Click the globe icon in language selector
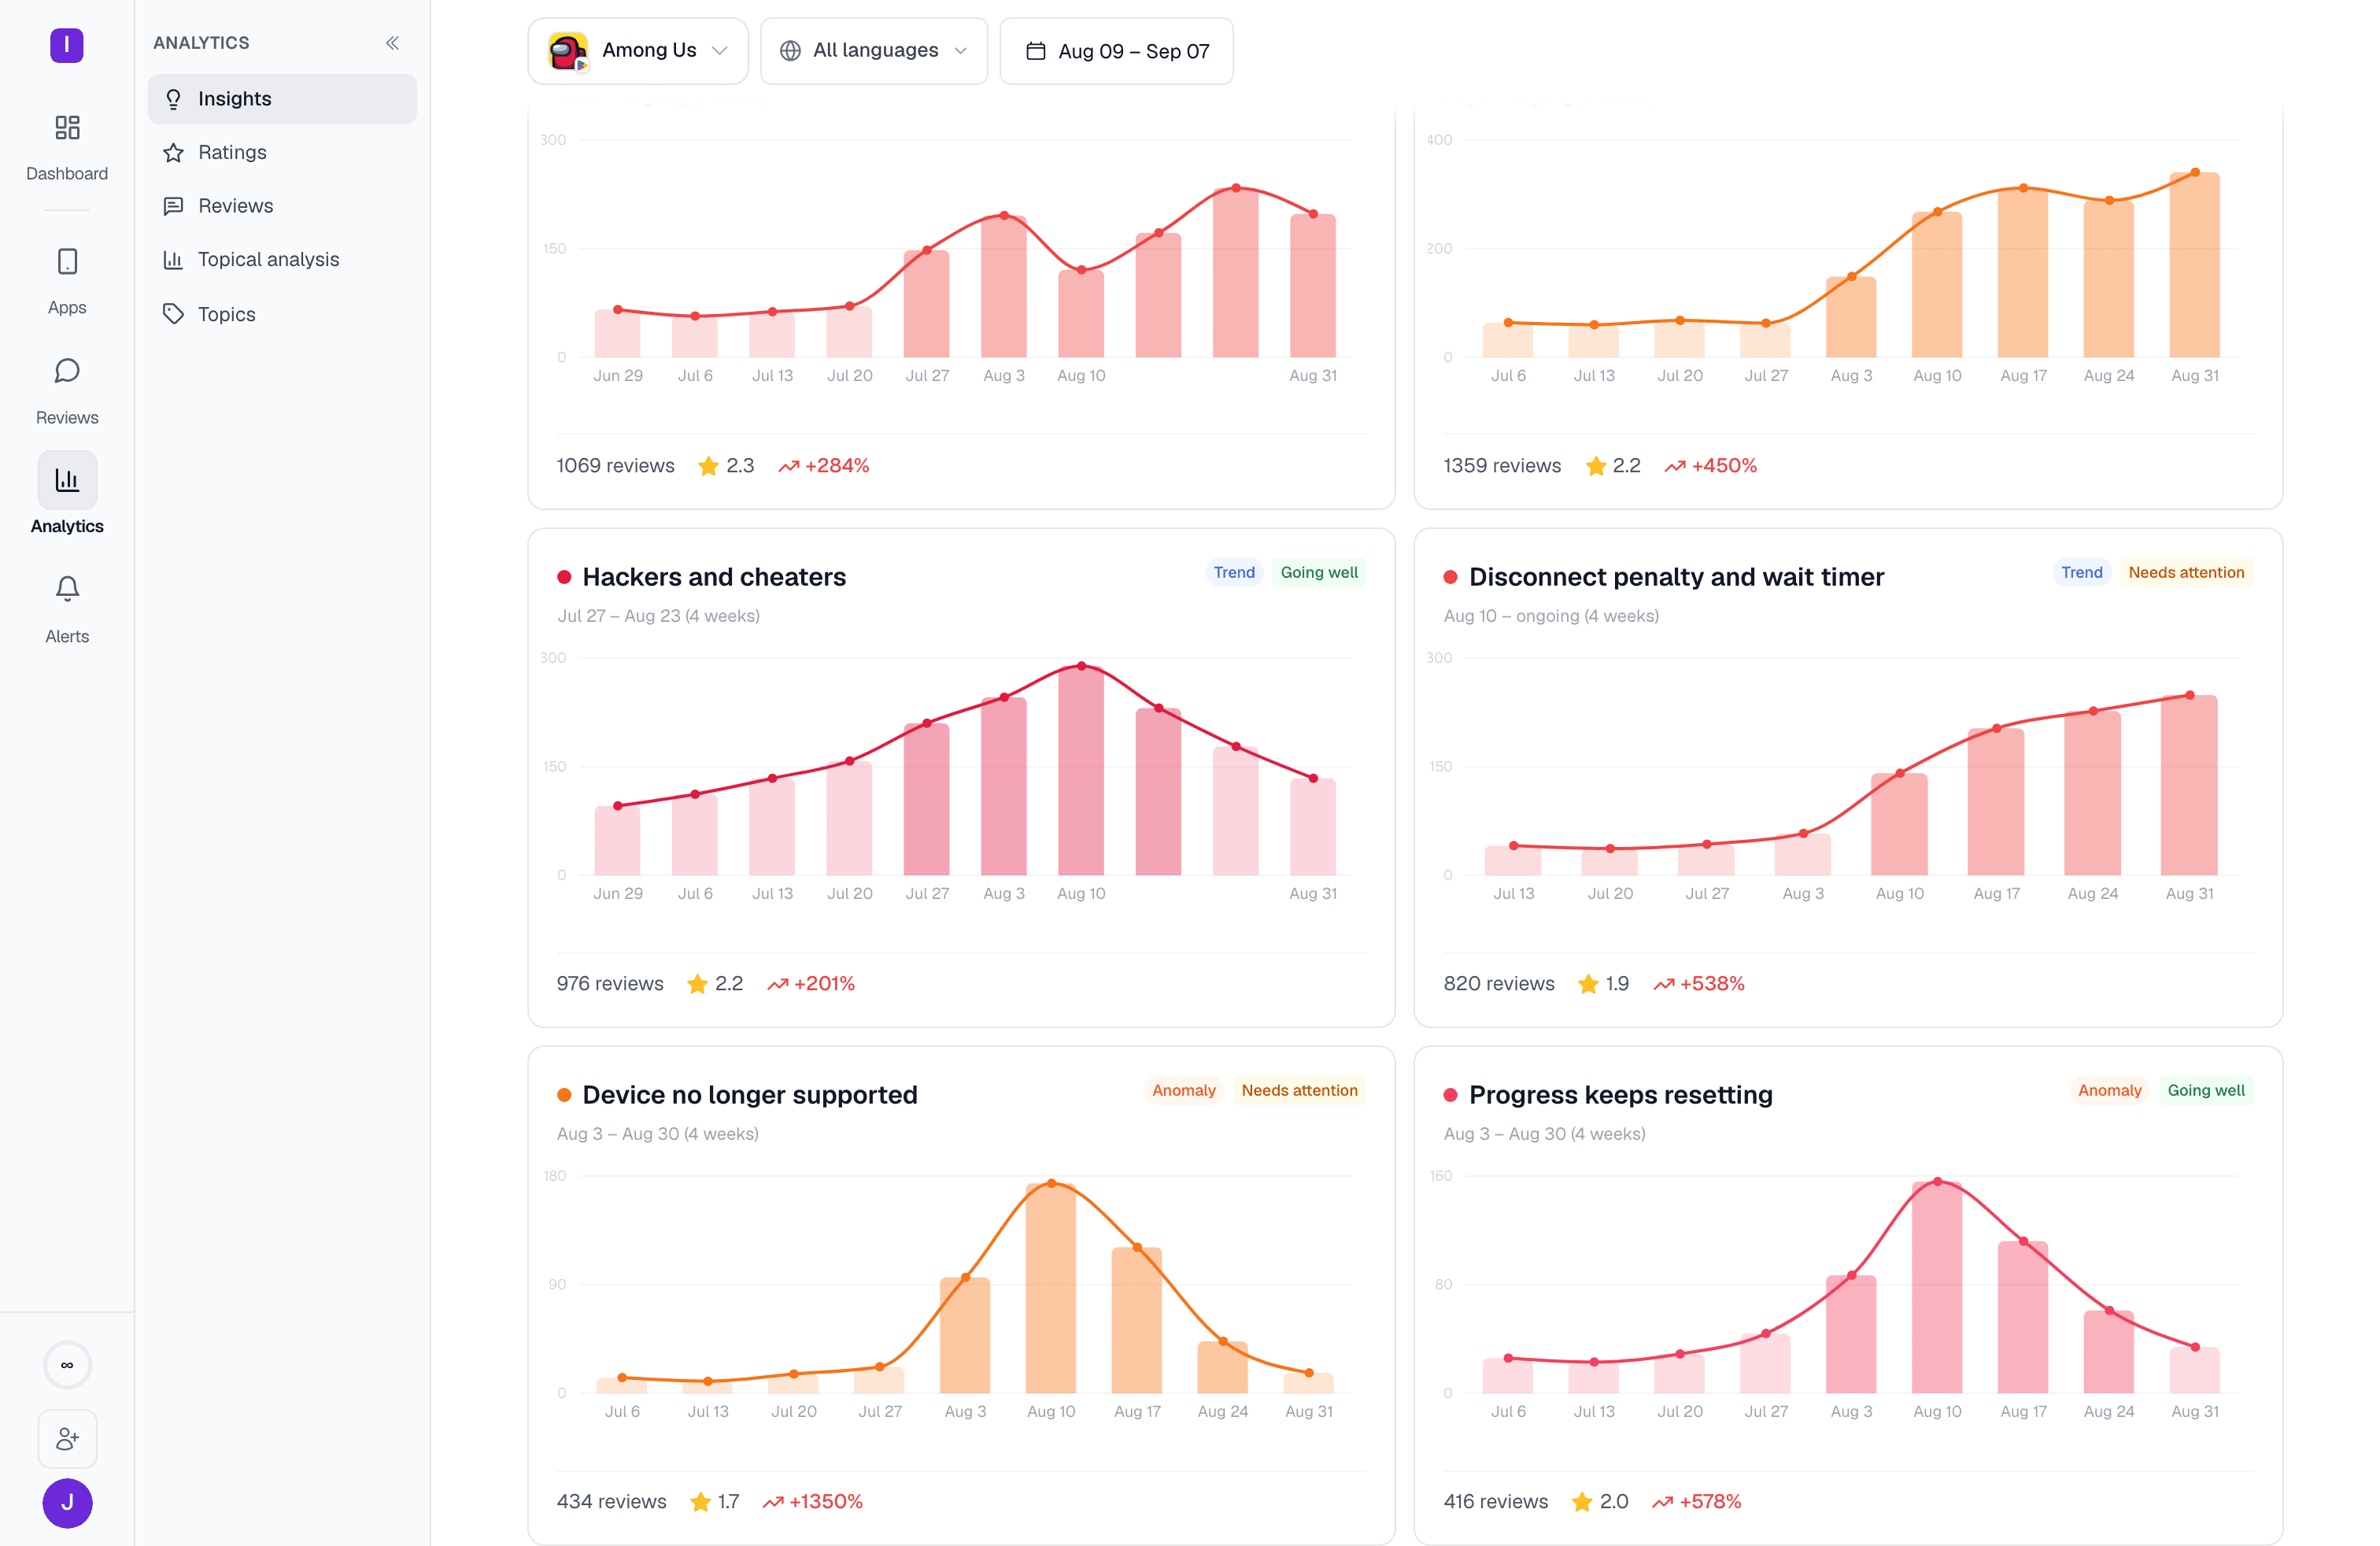This screenshot has height=1546, width=2380. (790, 51)
